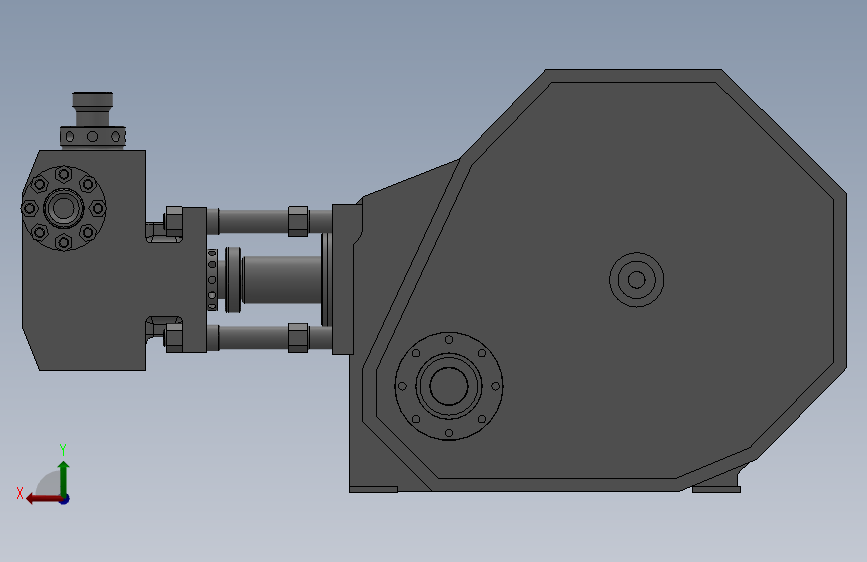Select the upper tie rod between pump head and gearbox
867x562 pixels.
253,221
